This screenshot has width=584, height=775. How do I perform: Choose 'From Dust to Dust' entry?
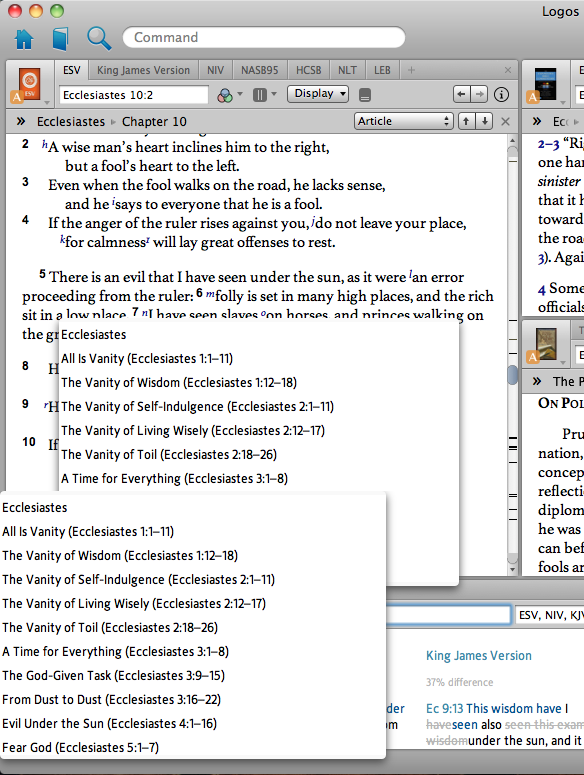112,699
